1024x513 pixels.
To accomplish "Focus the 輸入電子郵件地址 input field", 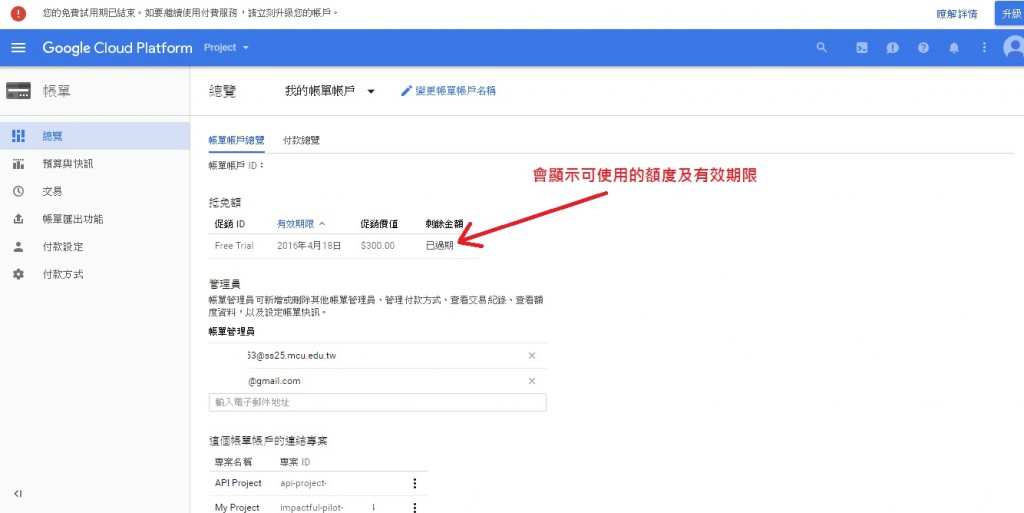I will click(x=377, y=403).
